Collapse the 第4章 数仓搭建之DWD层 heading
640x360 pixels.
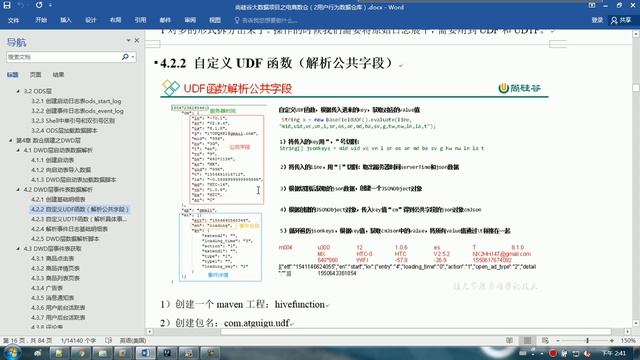click(x=11, y=140)
